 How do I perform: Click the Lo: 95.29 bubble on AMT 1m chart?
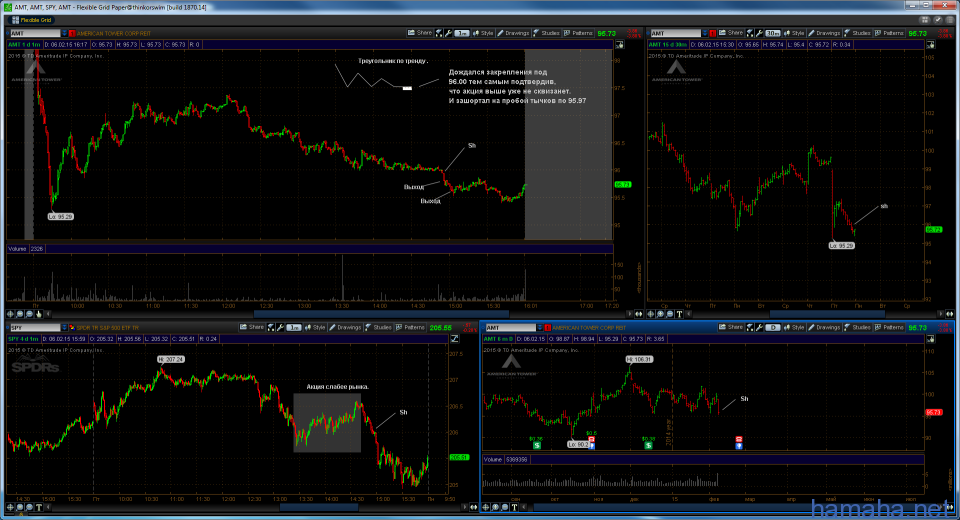pos(61,216)
